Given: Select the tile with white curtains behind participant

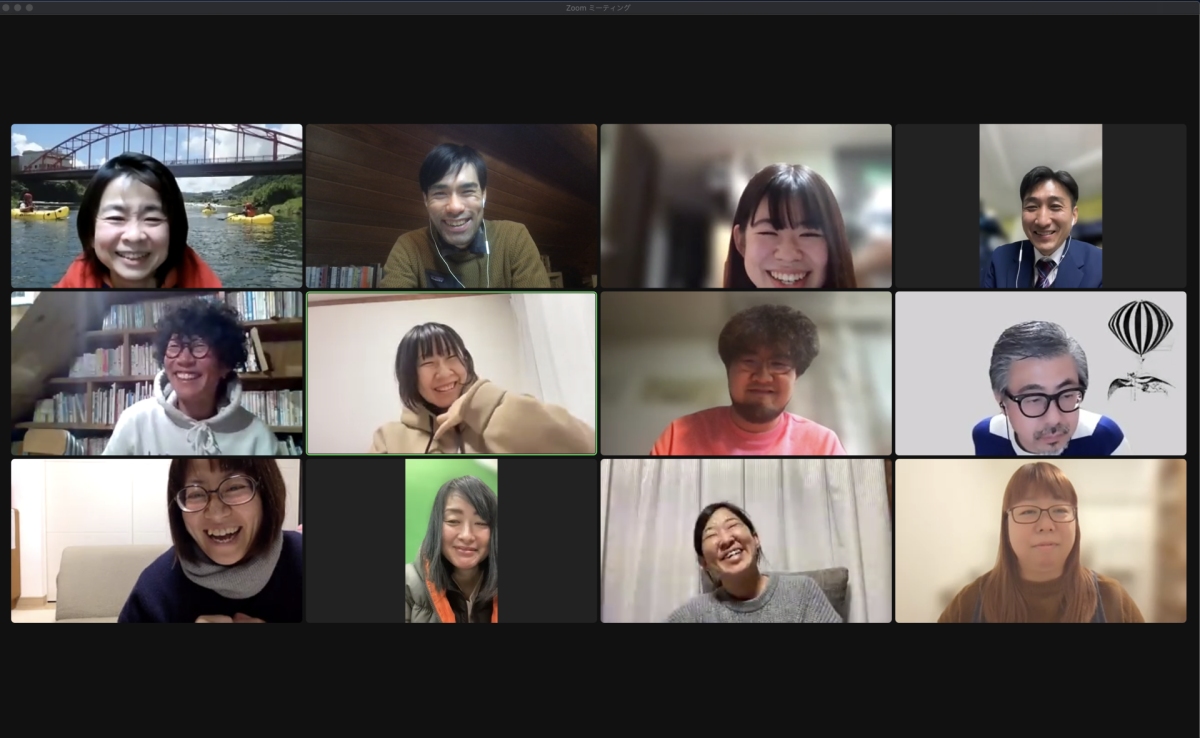Looking at the screenshot, I should 746,541.
